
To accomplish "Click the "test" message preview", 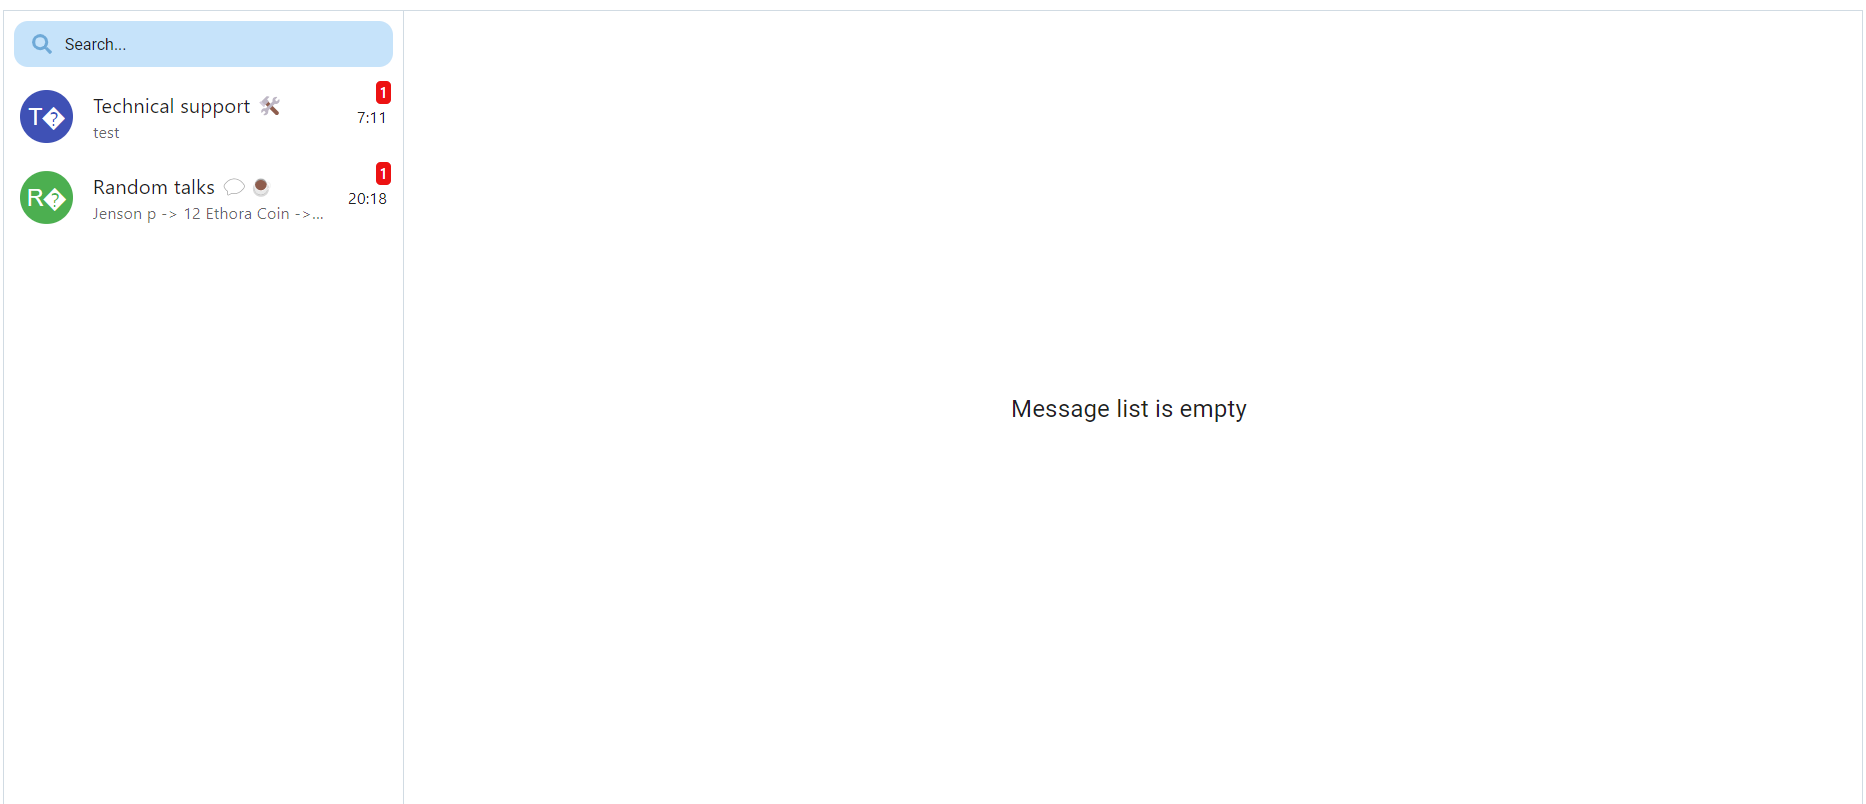I will (x=106, y=133).
